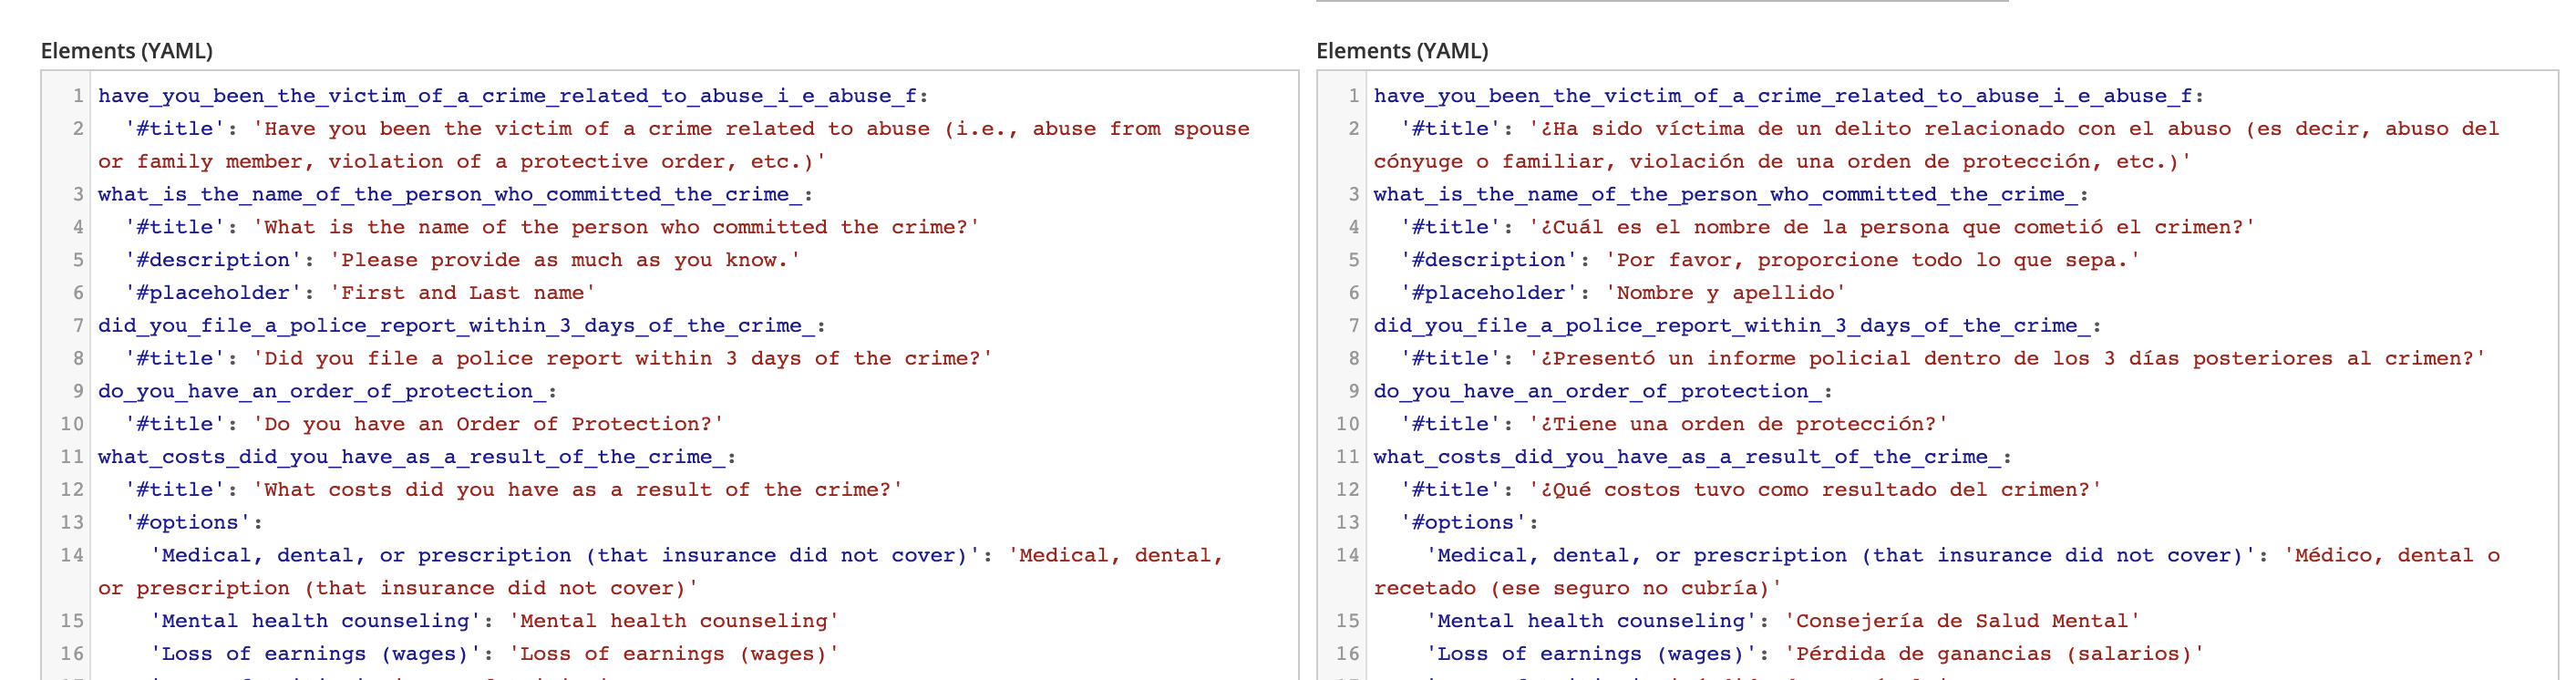
Task: Click 'What is the name of the person who committed the crime?'
Action: point(616,227)
